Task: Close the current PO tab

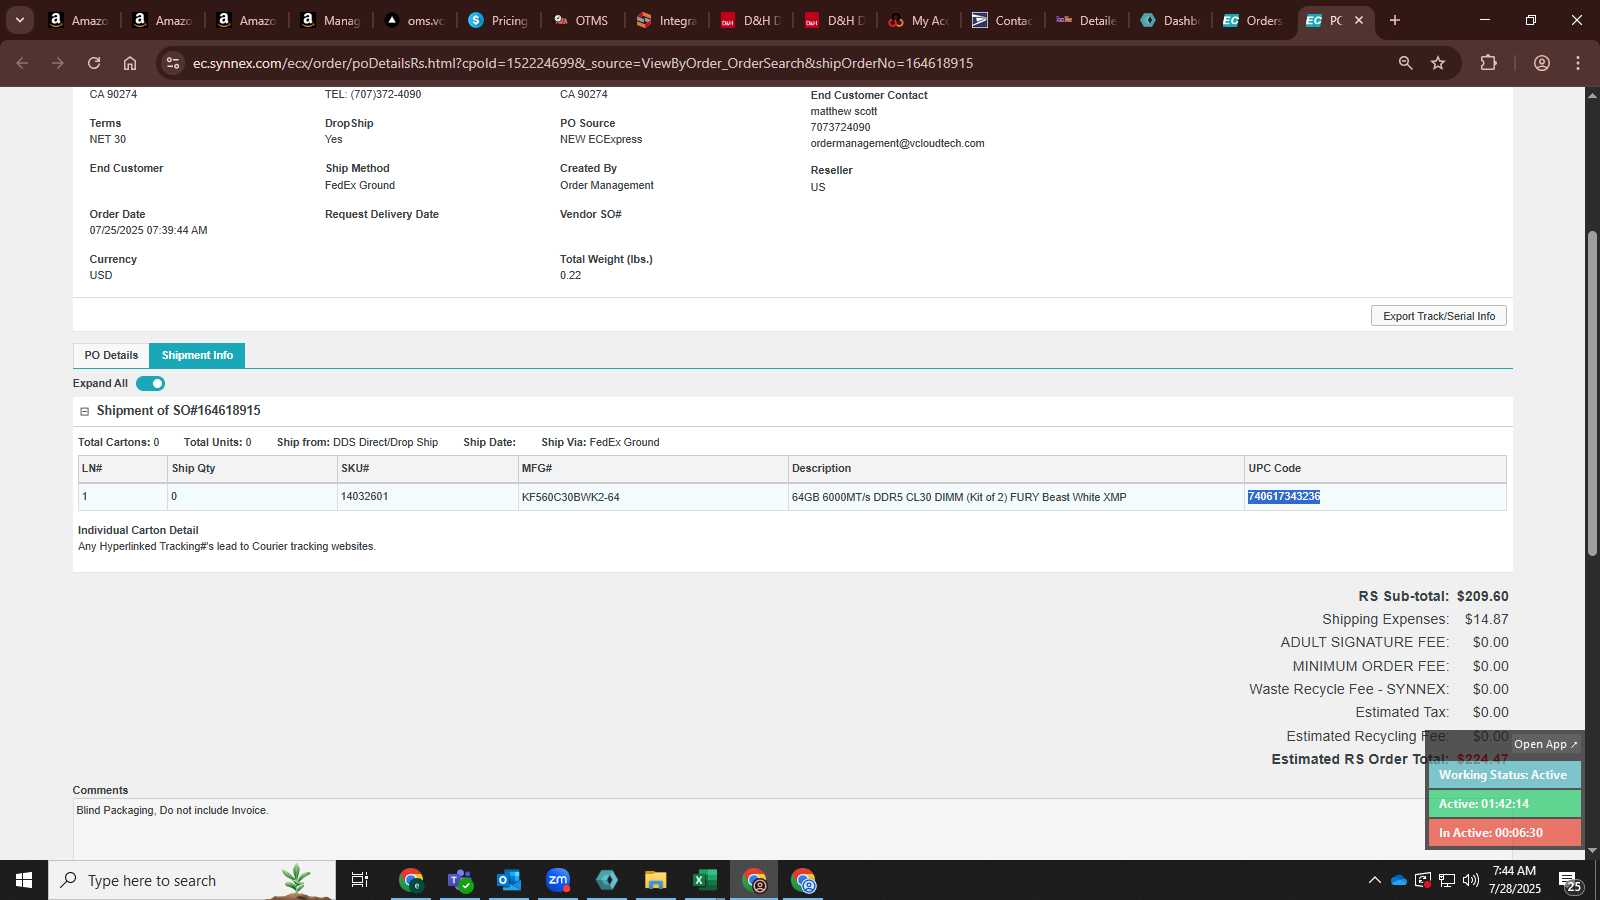Action: click(1359, 20)
